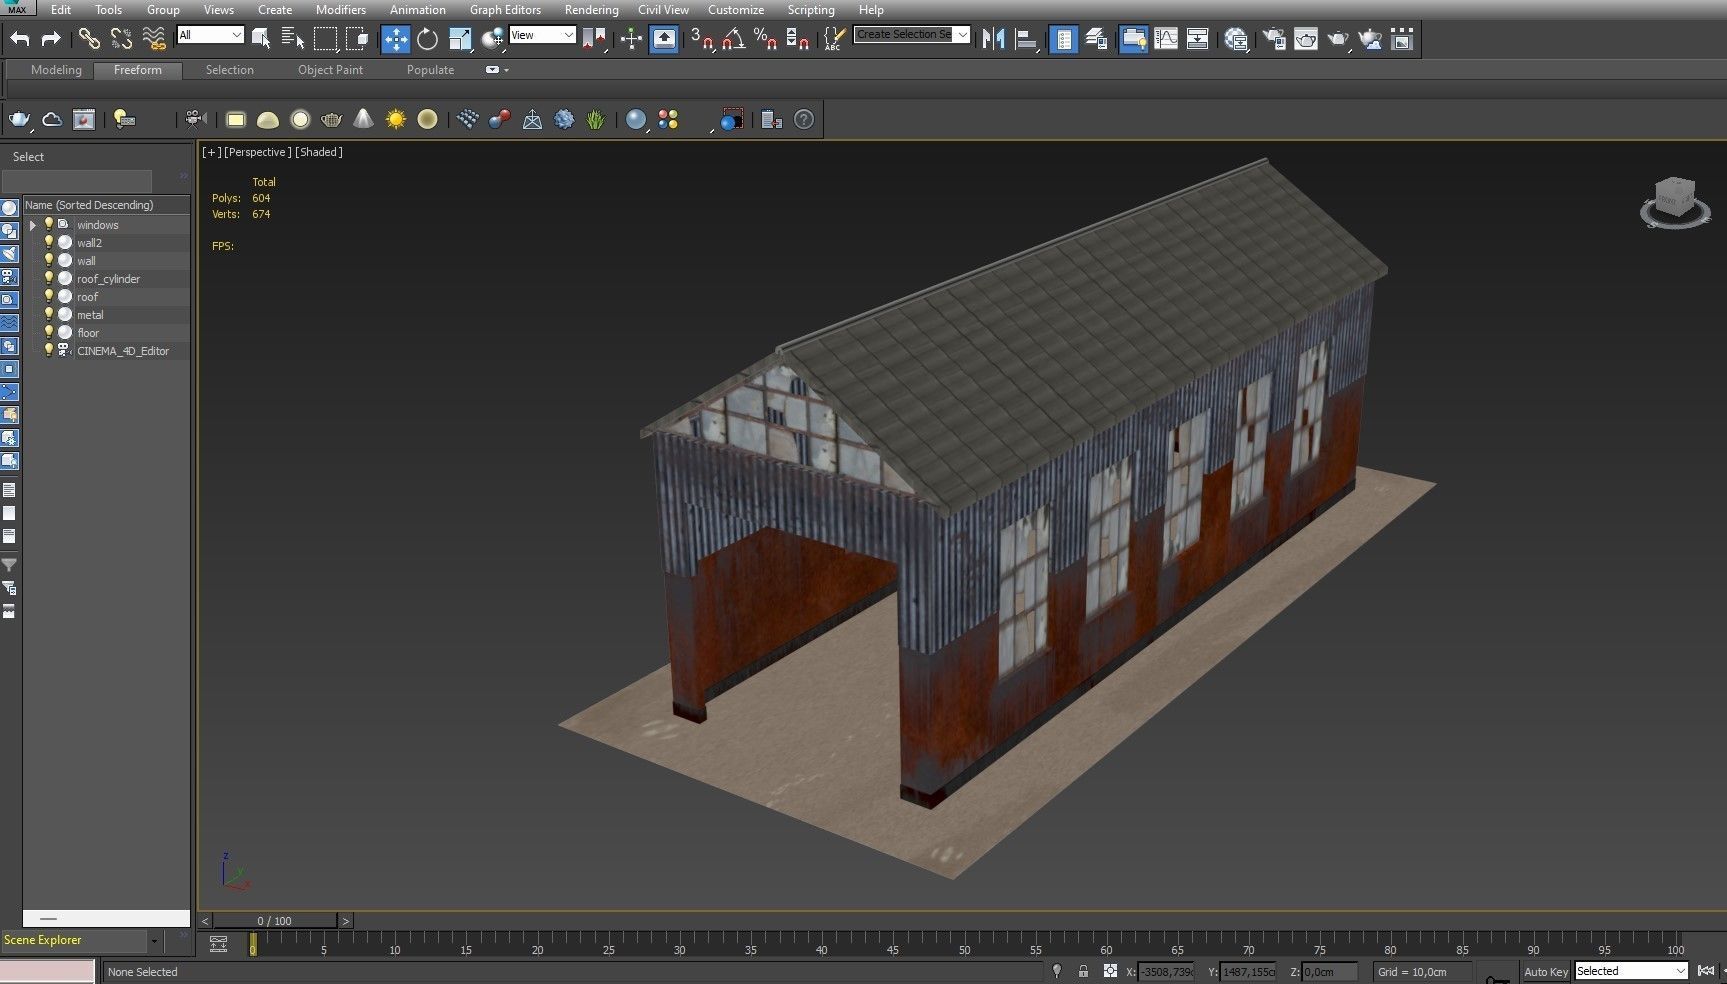Open Material Editor

coord(1237,39)
